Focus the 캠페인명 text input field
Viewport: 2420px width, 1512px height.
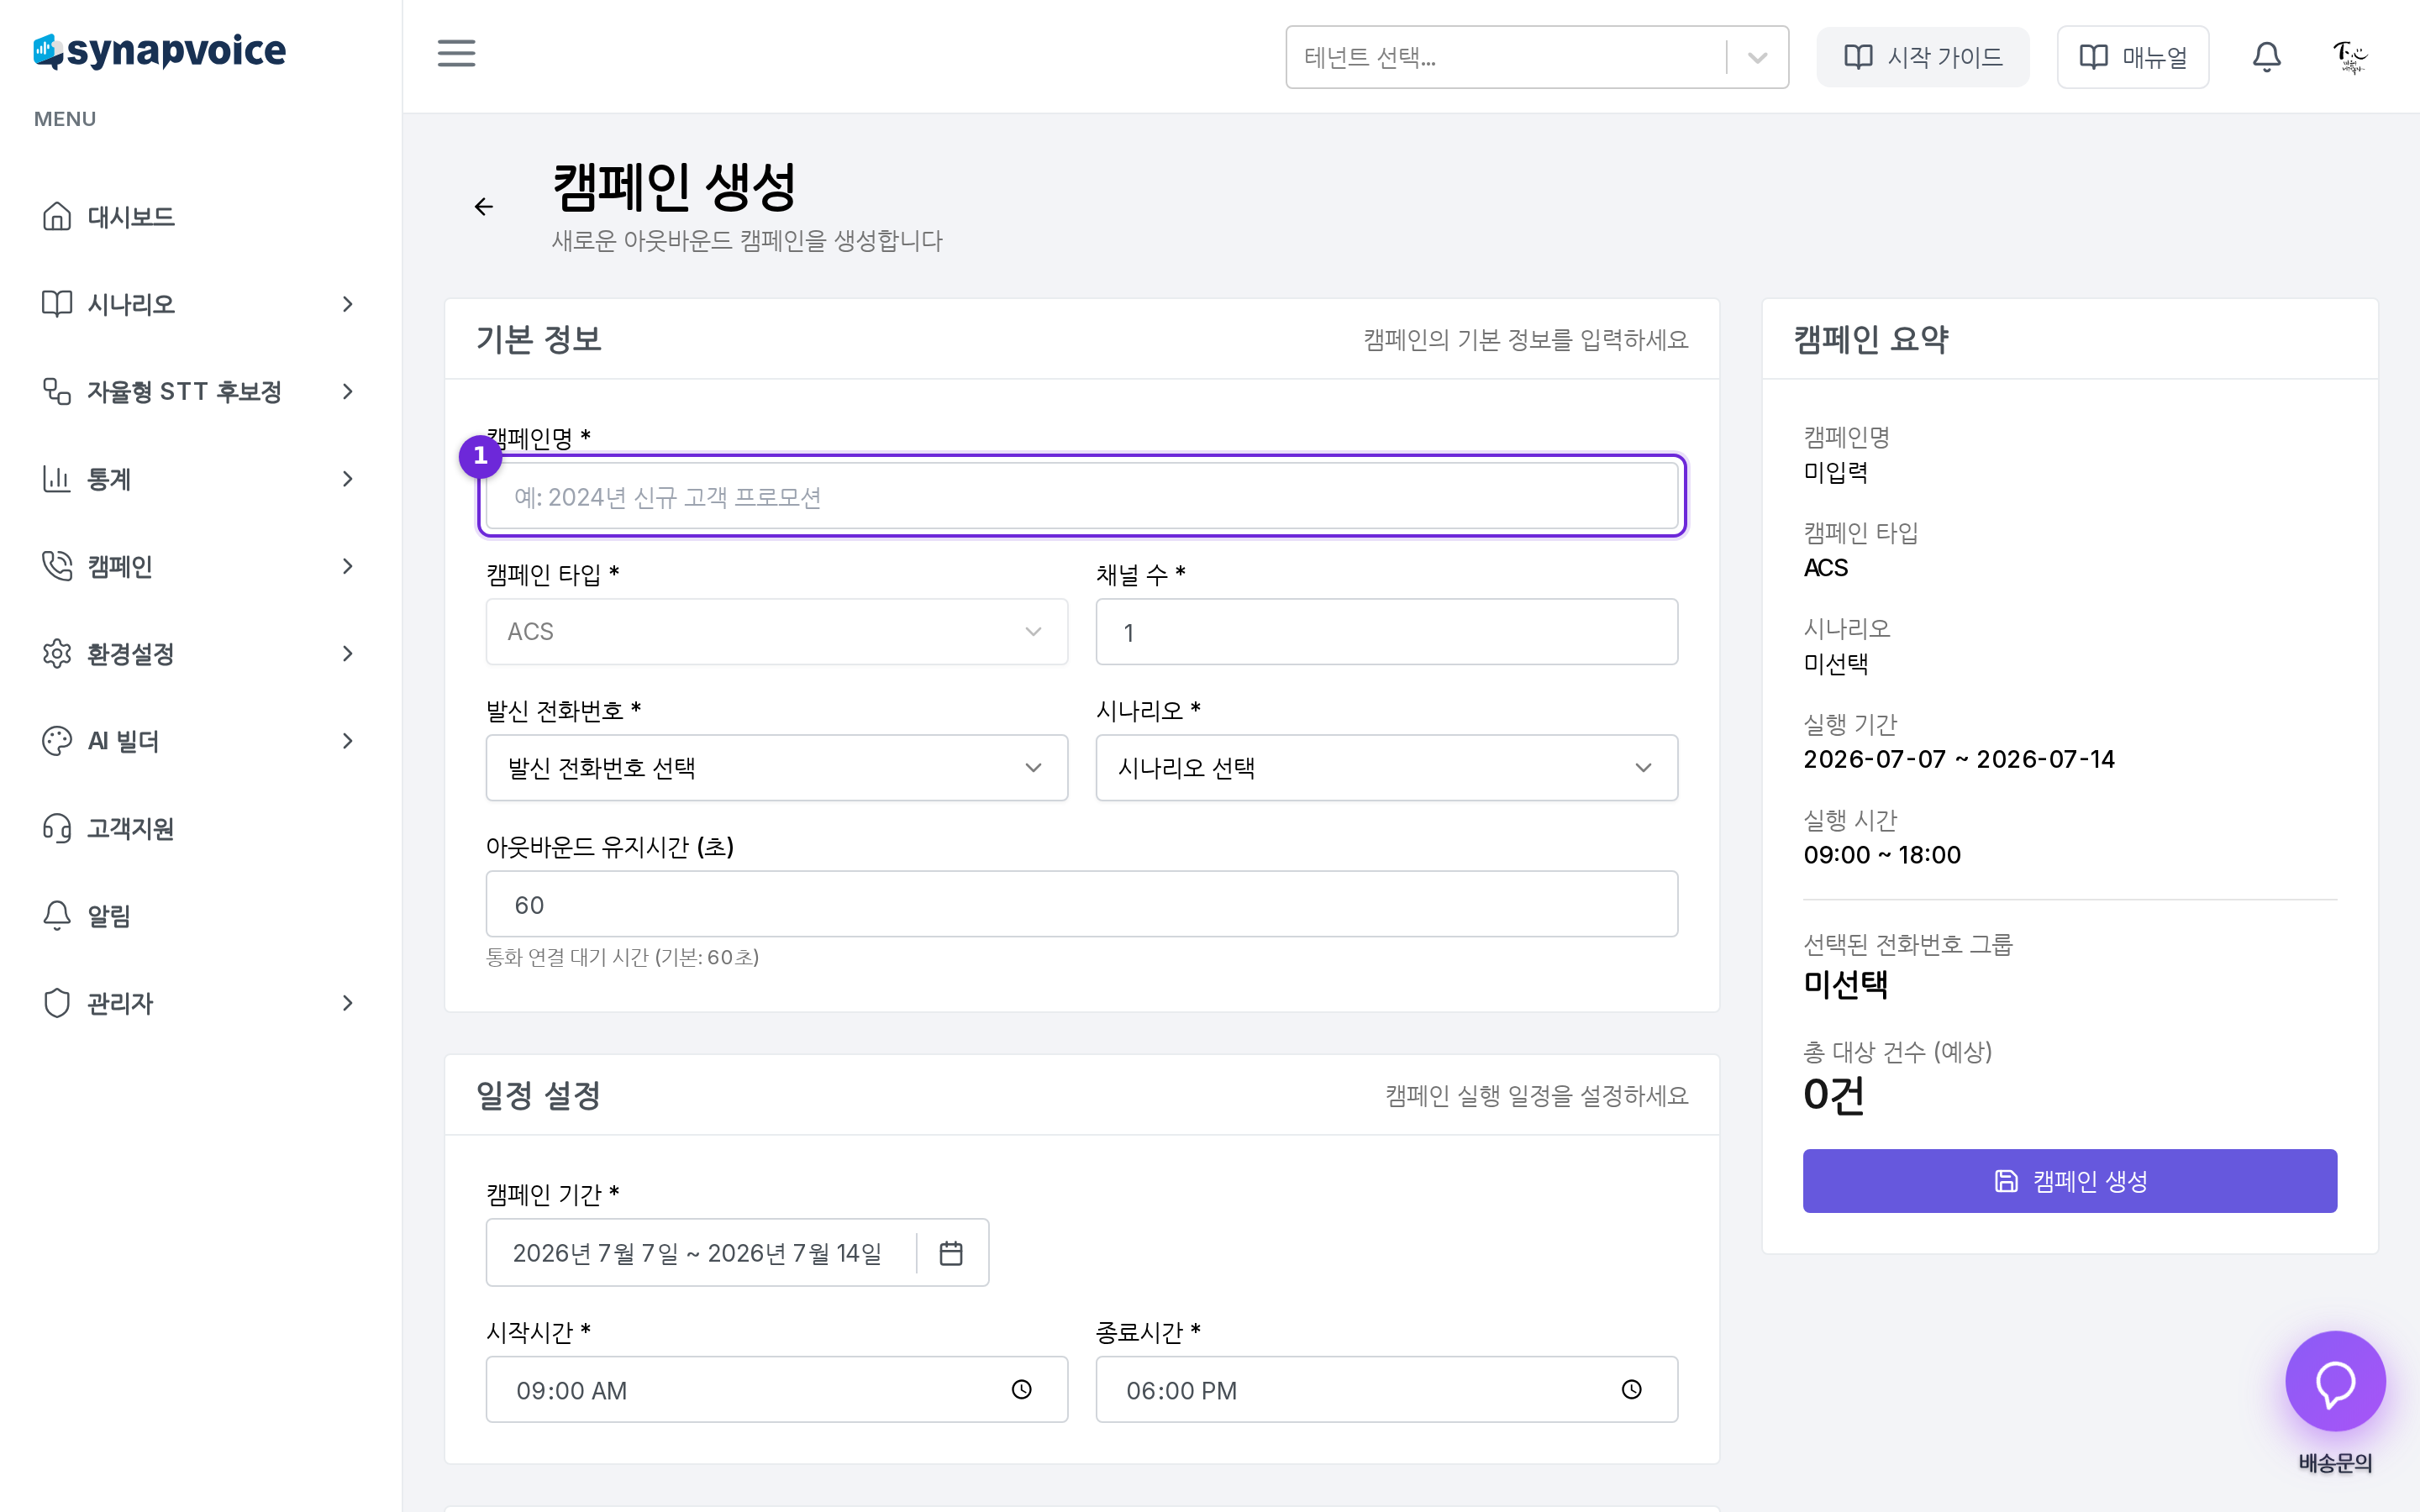point(1081,496)
